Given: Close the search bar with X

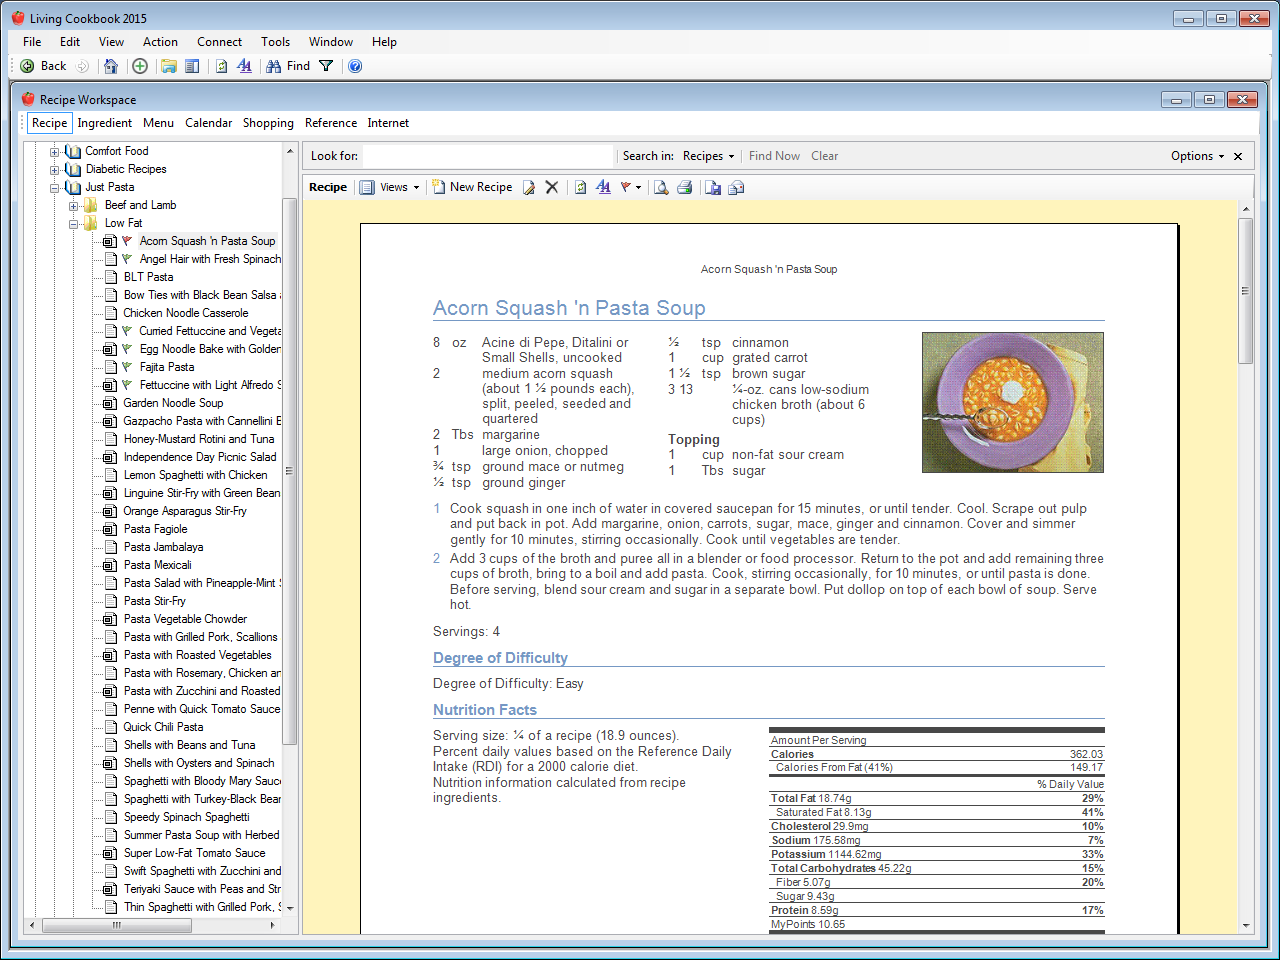Looking at the screenshot, I should [x=1238, y=156].
